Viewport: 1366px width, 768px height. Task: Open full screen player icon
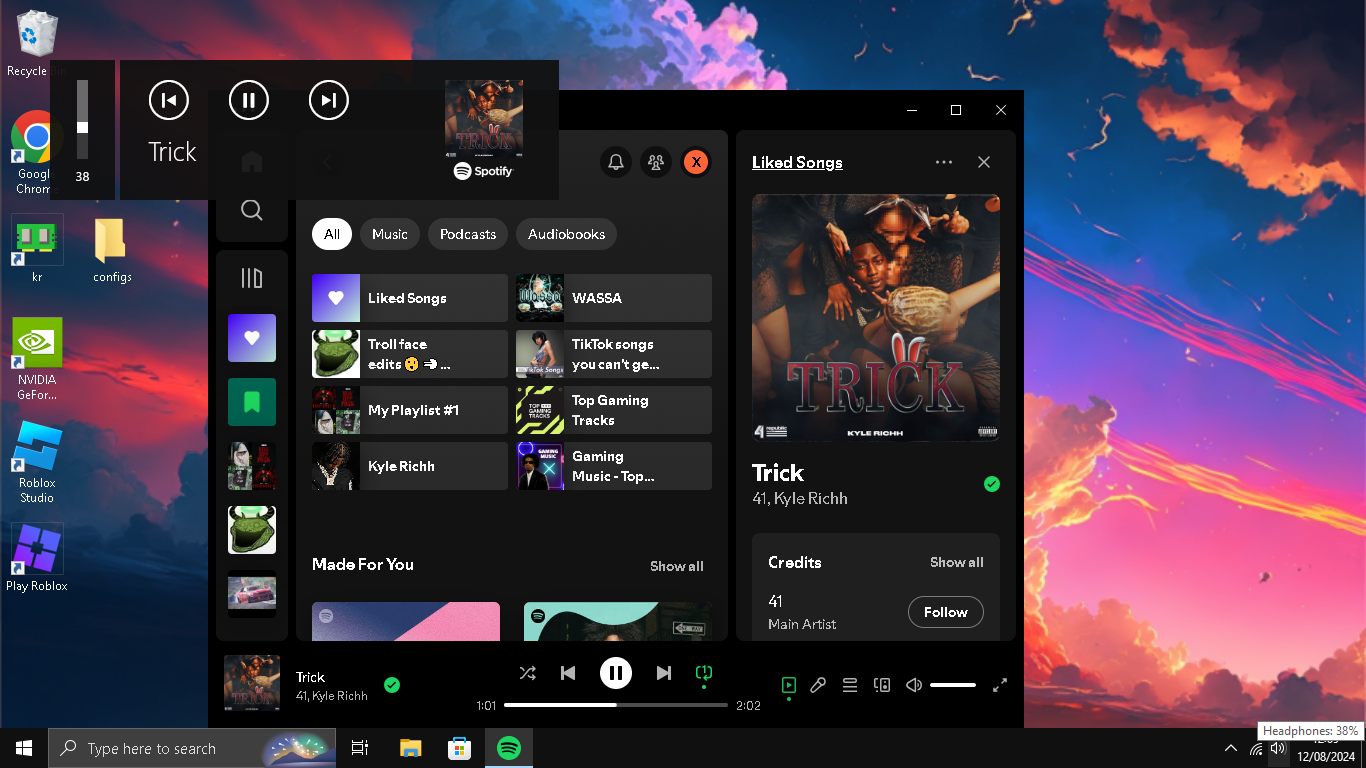[1000, 685]
